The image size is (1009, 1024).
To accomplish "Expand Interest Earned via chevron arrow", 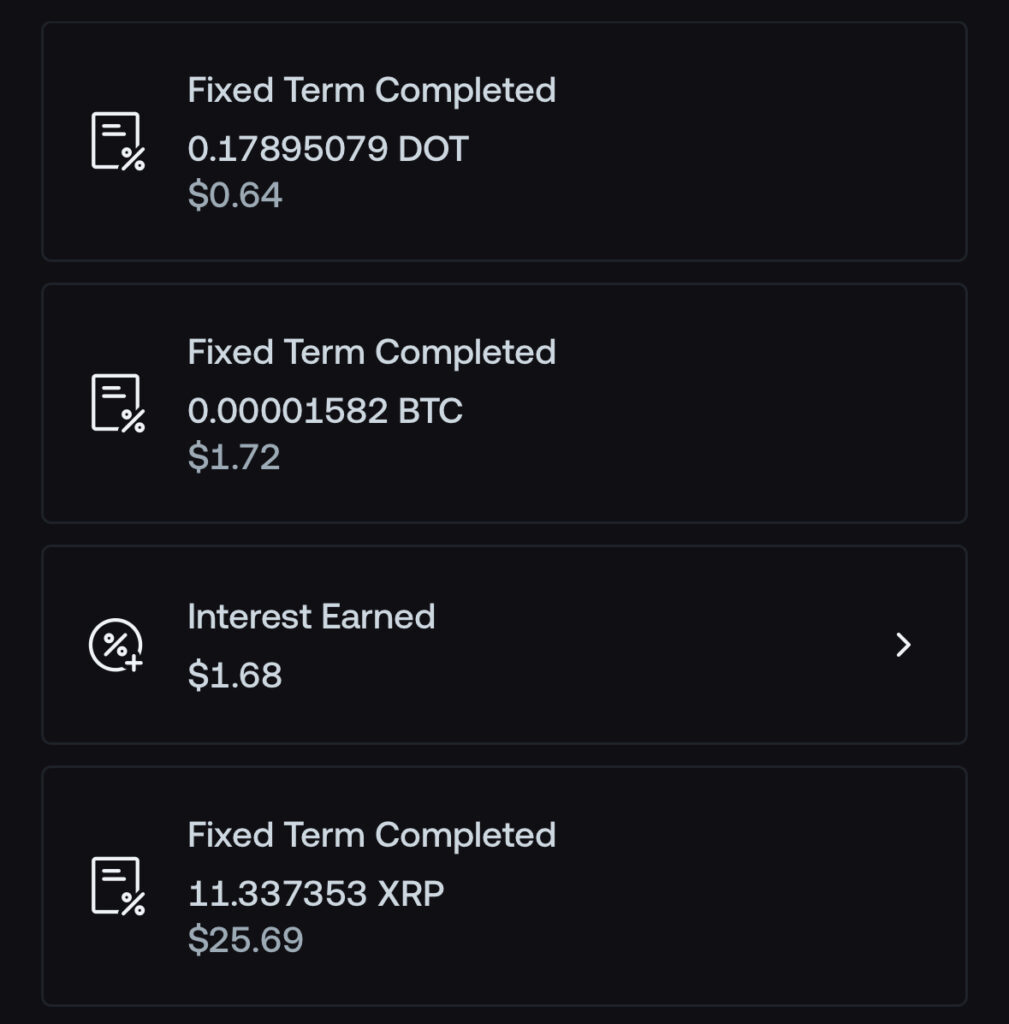I will 903,645.
